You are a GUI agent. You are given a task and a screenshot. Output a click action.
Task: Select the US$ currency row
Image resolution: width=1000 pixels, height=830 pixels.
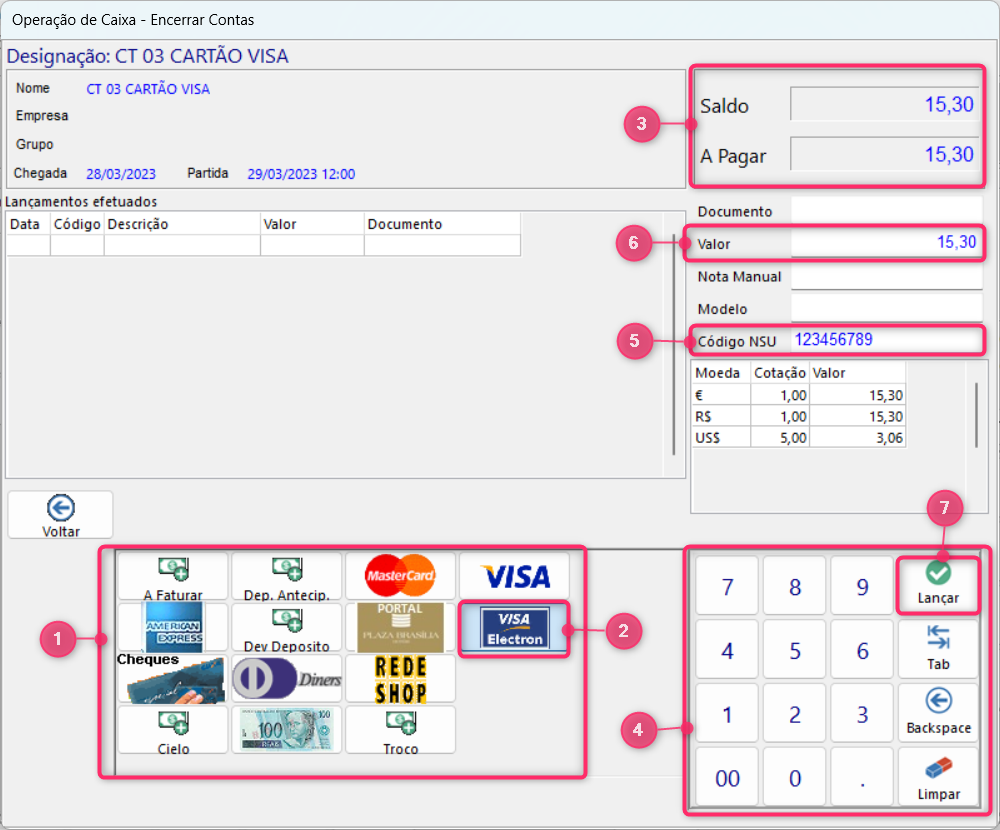coord(798,437)
